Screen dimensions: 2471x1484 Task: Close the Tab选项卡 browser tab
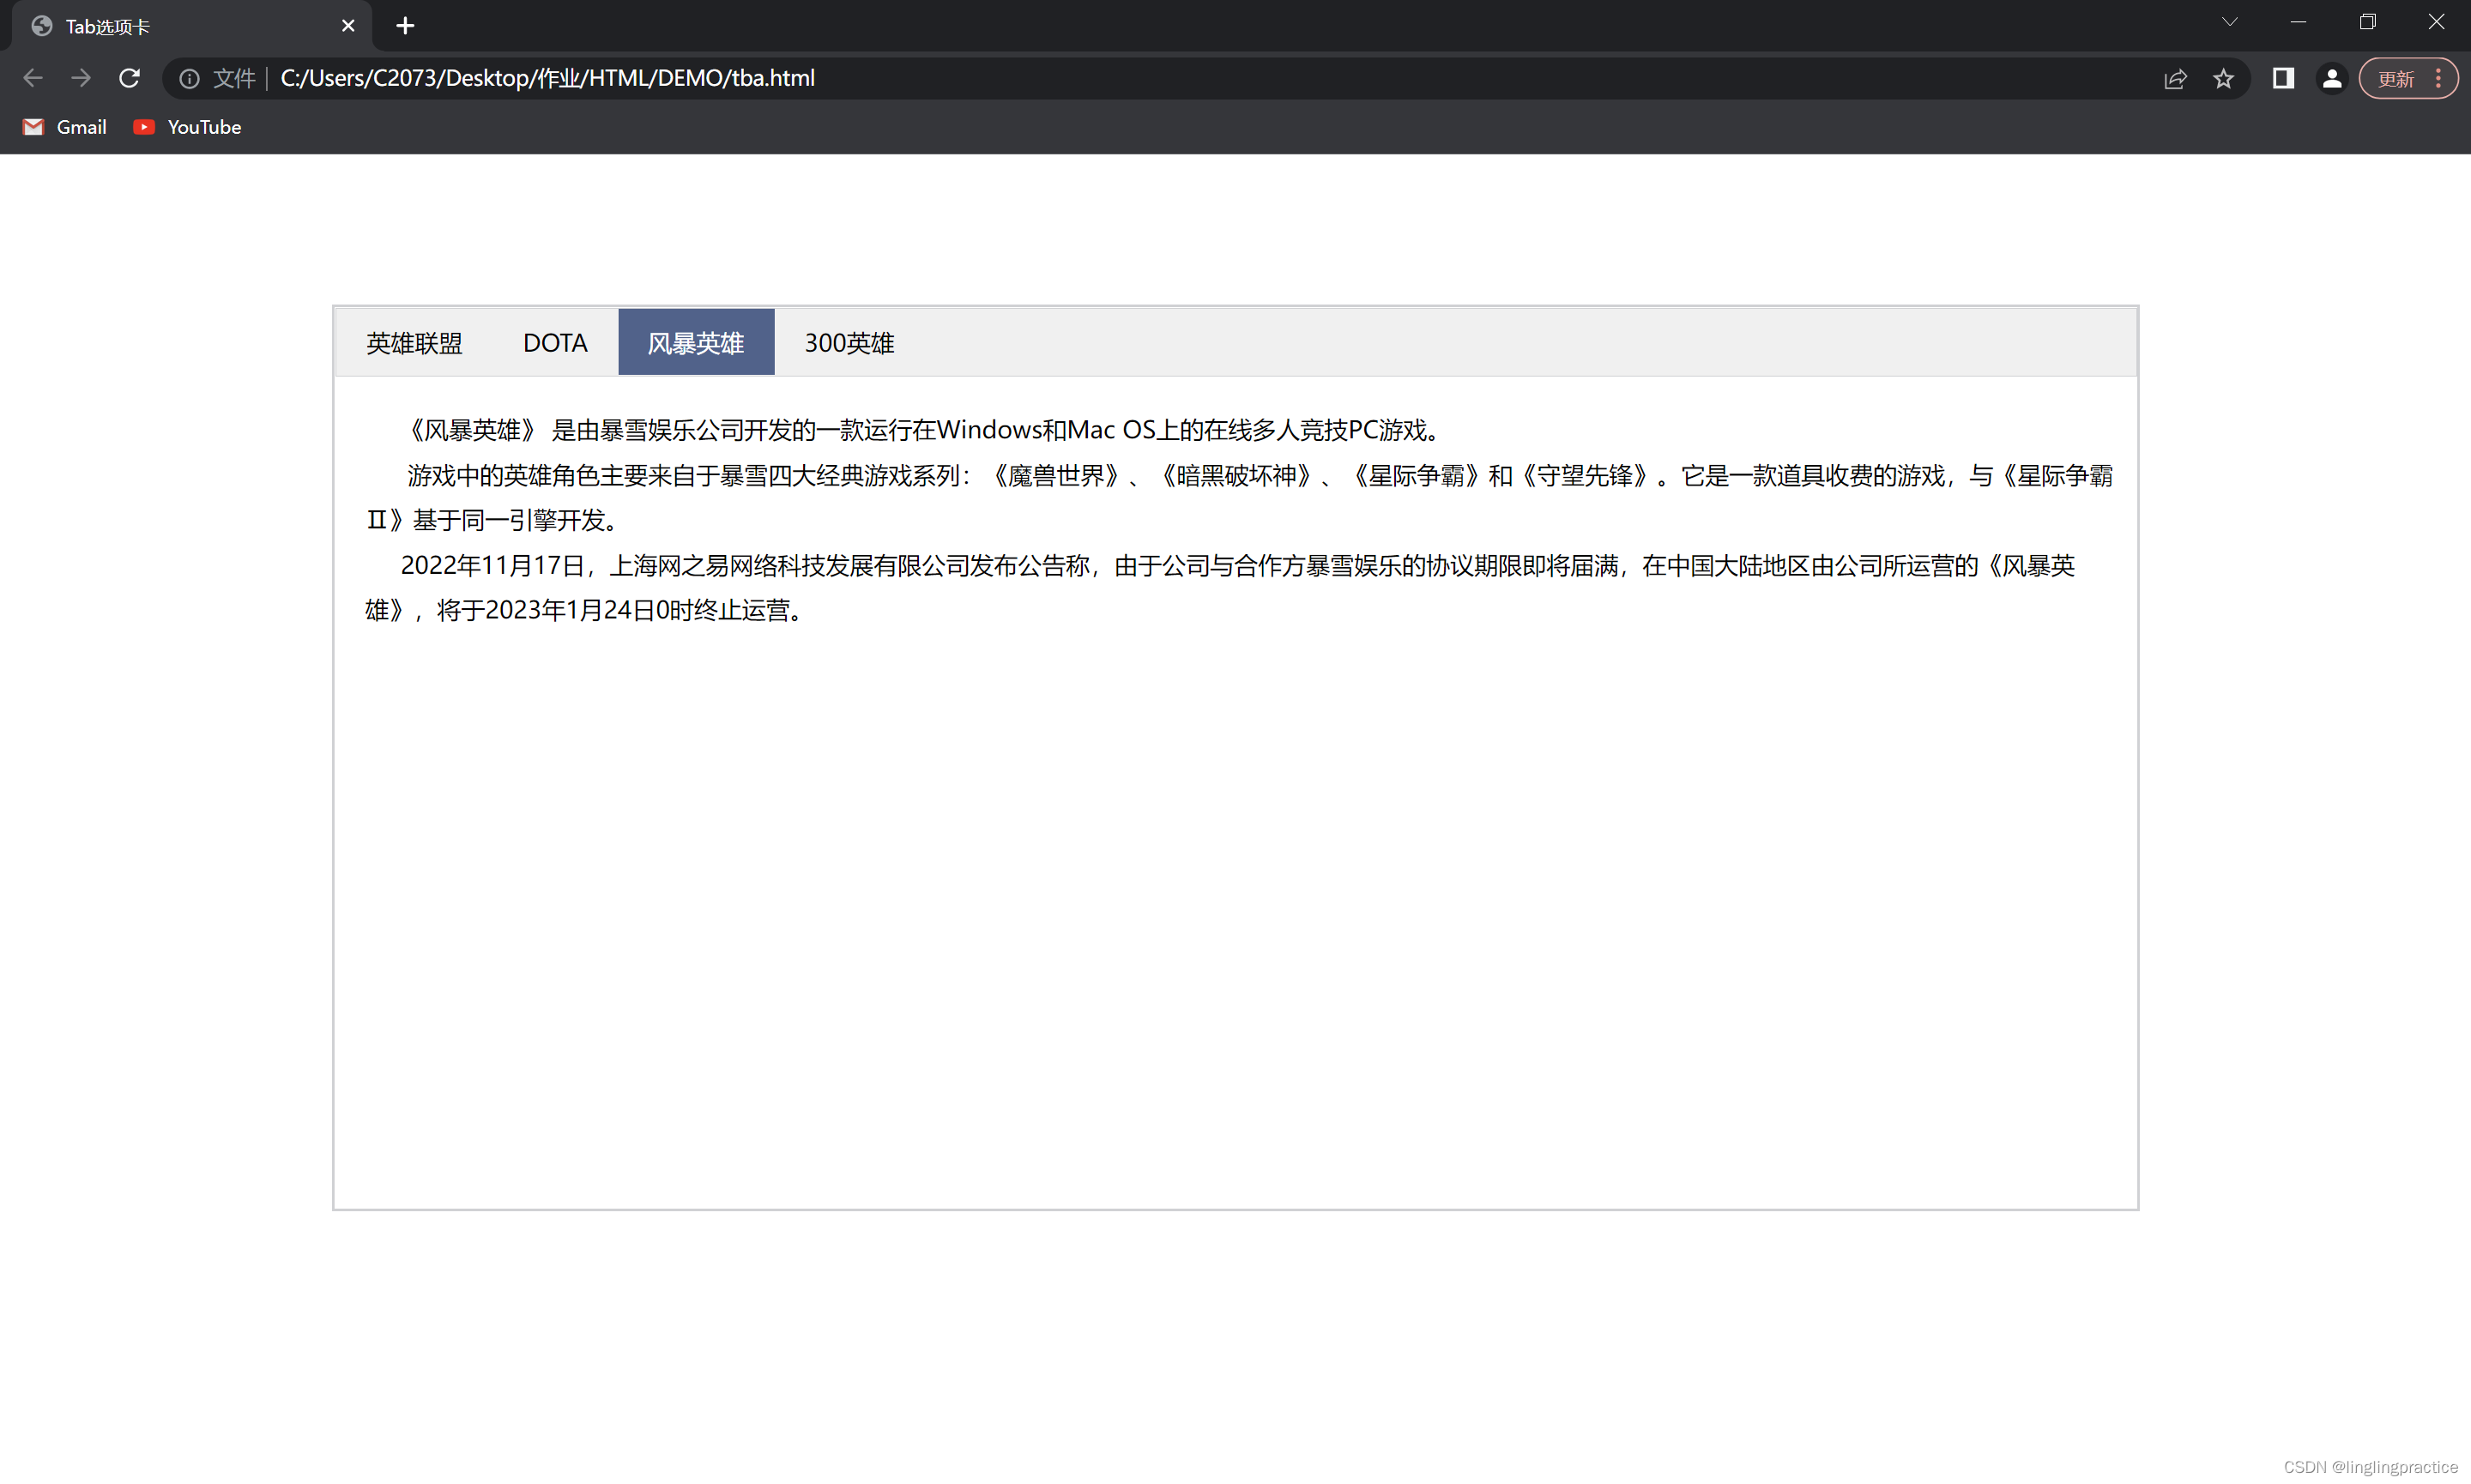[348, 26]
